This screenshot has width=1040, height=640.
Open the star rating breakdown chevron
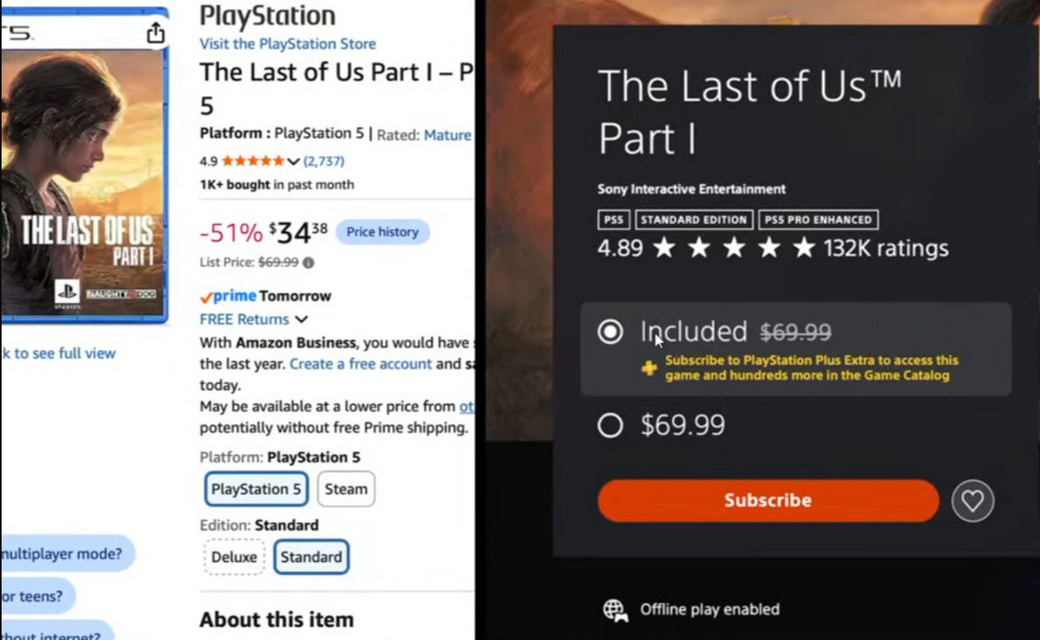click(x=293, y=162)
